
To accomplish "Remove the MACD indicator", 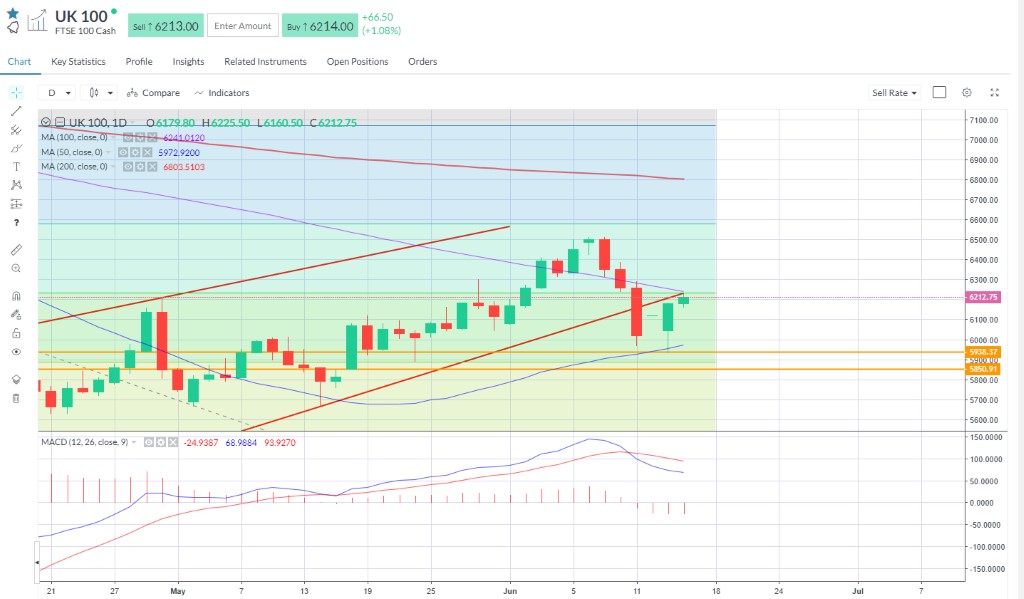I will pyautogui.click(x=173, y=442).
